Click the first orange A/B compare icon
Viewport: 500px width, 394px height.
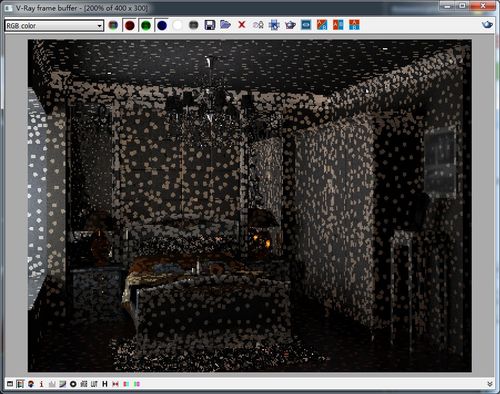[x=322, y=25]
